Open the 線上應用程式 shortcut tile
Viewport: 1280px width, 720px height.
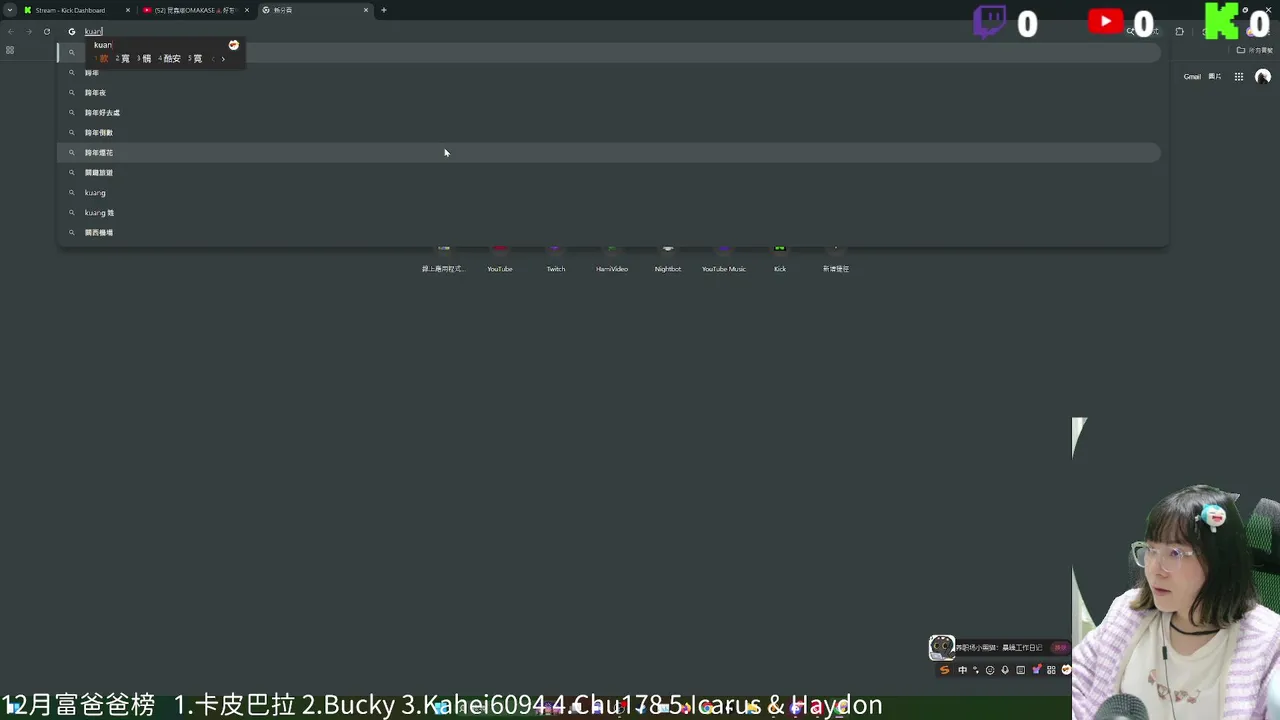click(444, 257)
